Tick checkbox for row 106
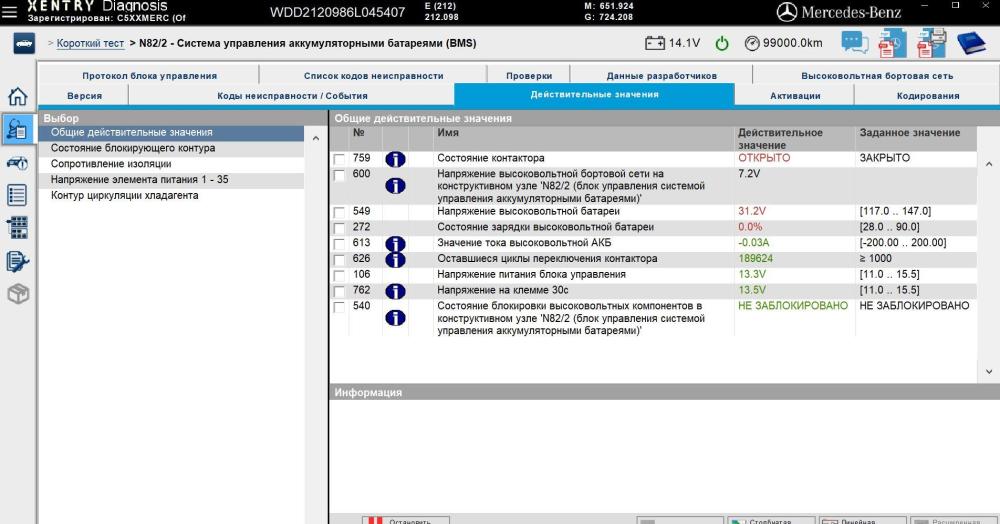 coord(339,276)
